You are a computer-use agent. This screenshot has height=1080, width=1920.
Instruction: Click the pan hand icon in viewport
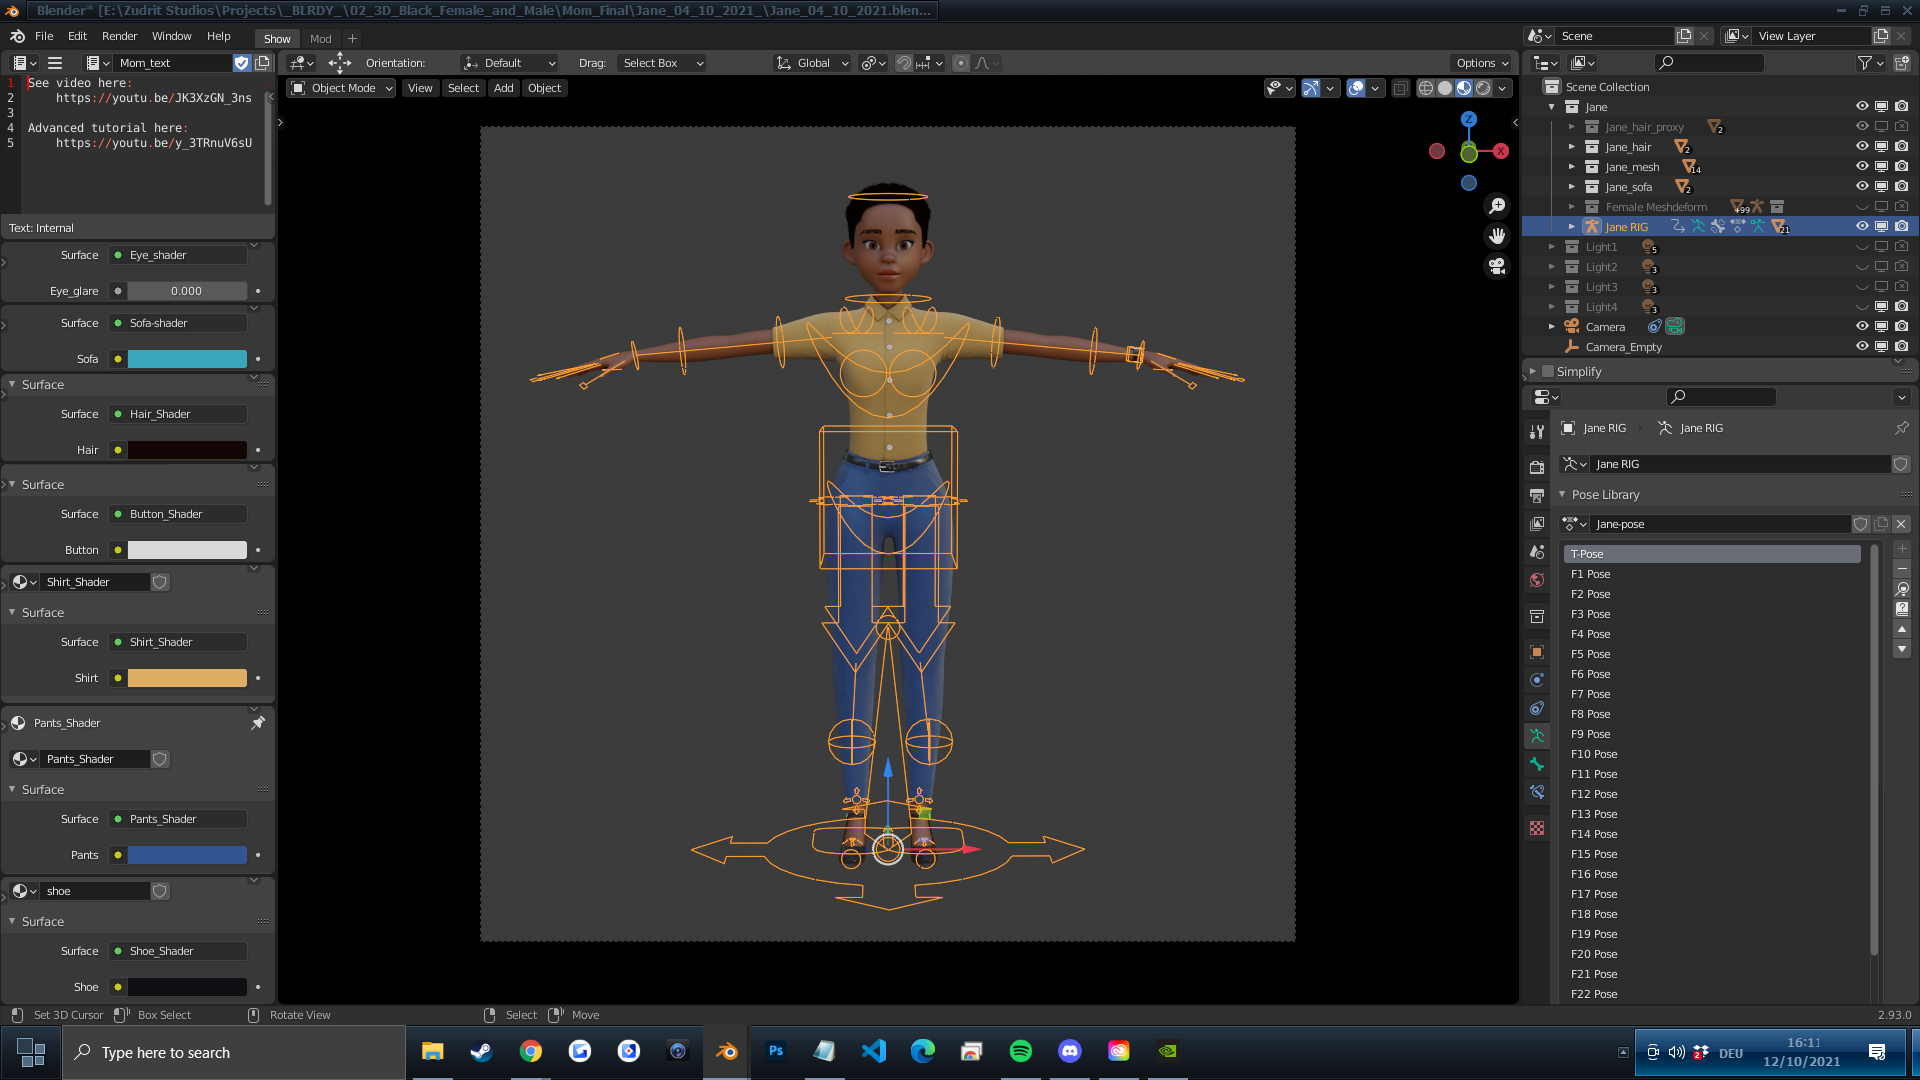coord(1497,236)
